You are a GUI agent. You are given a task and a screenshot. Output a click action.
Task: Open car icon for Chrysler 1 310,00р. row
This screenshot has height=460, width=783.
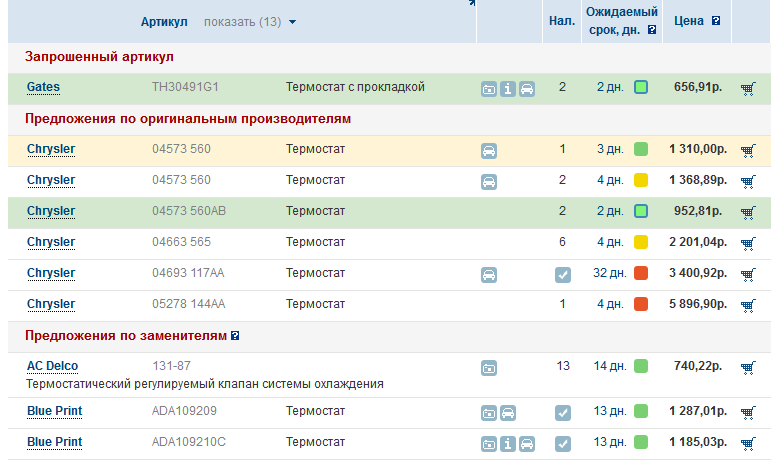(489, 151)
